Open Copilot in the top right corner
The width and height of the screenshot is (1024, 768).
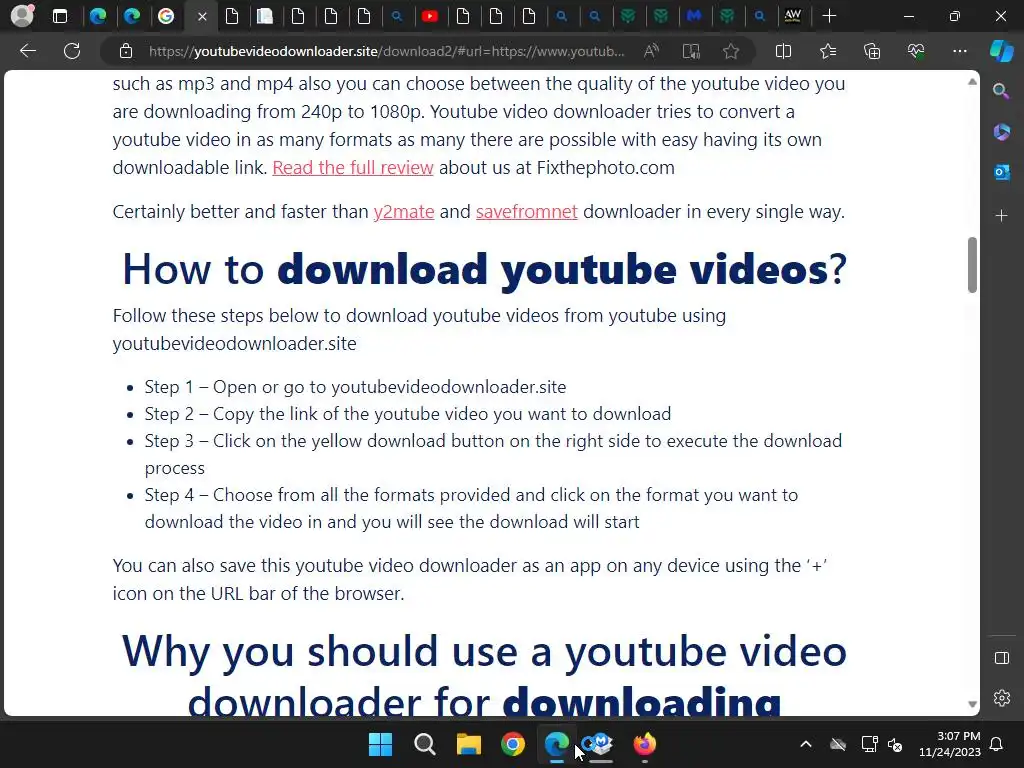tap(1001, 51)
